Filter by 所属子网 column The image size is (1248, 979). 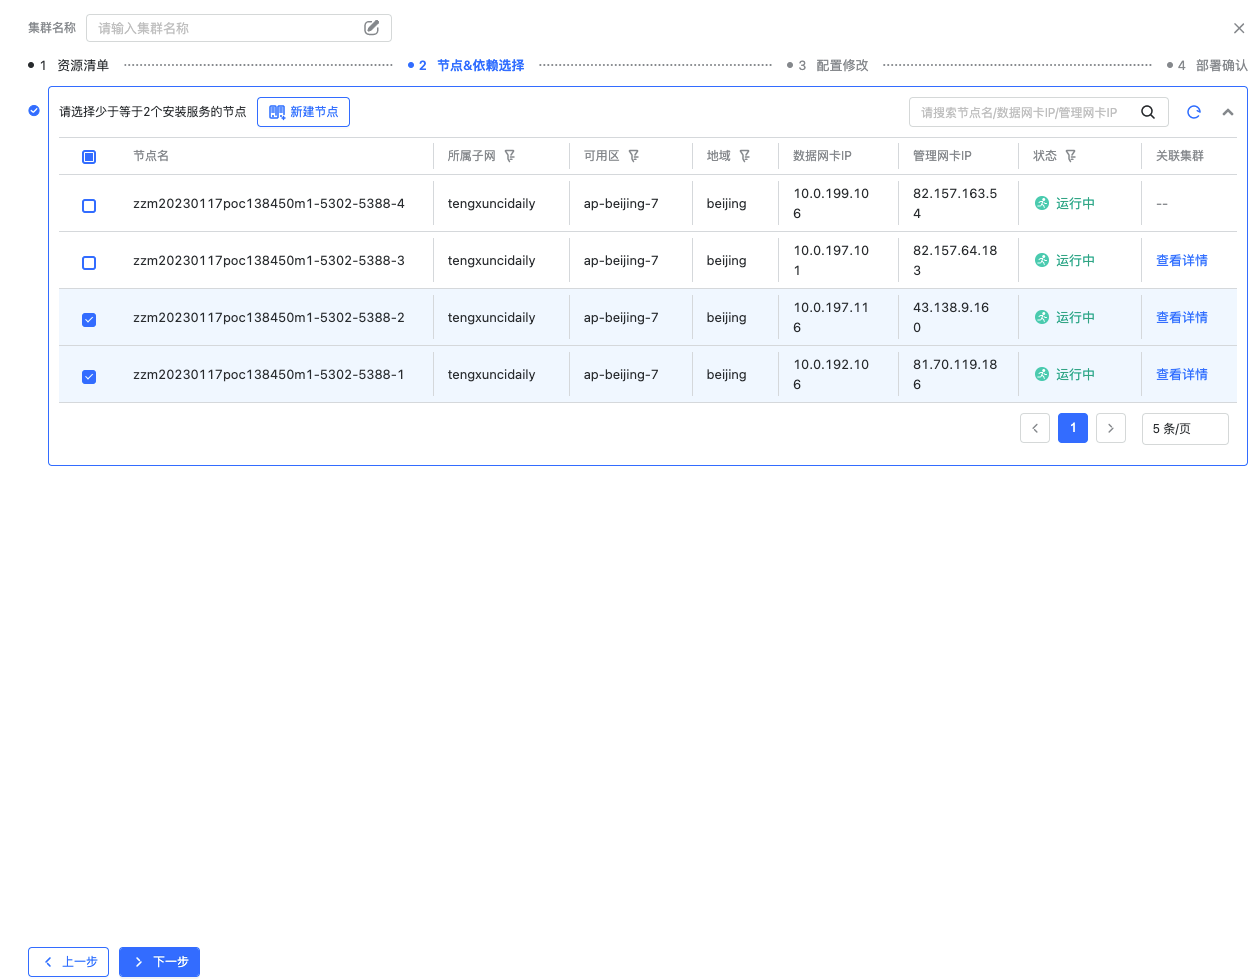tap(510, 156)
